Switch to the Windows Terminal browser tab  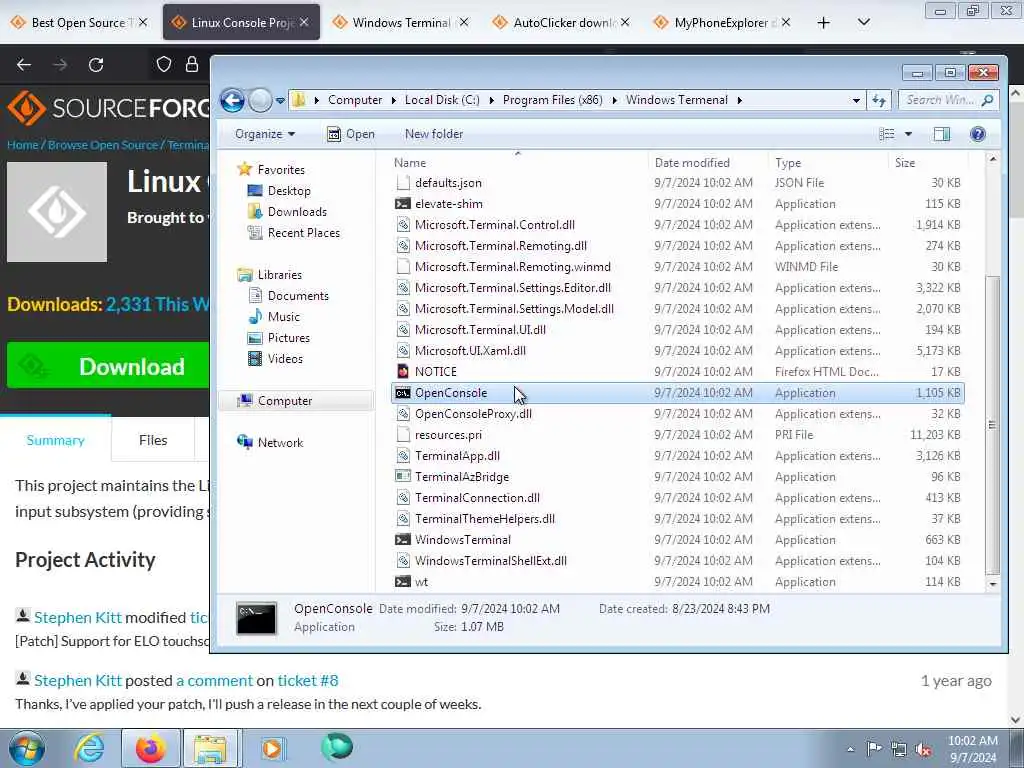click(x=402, y=23)
